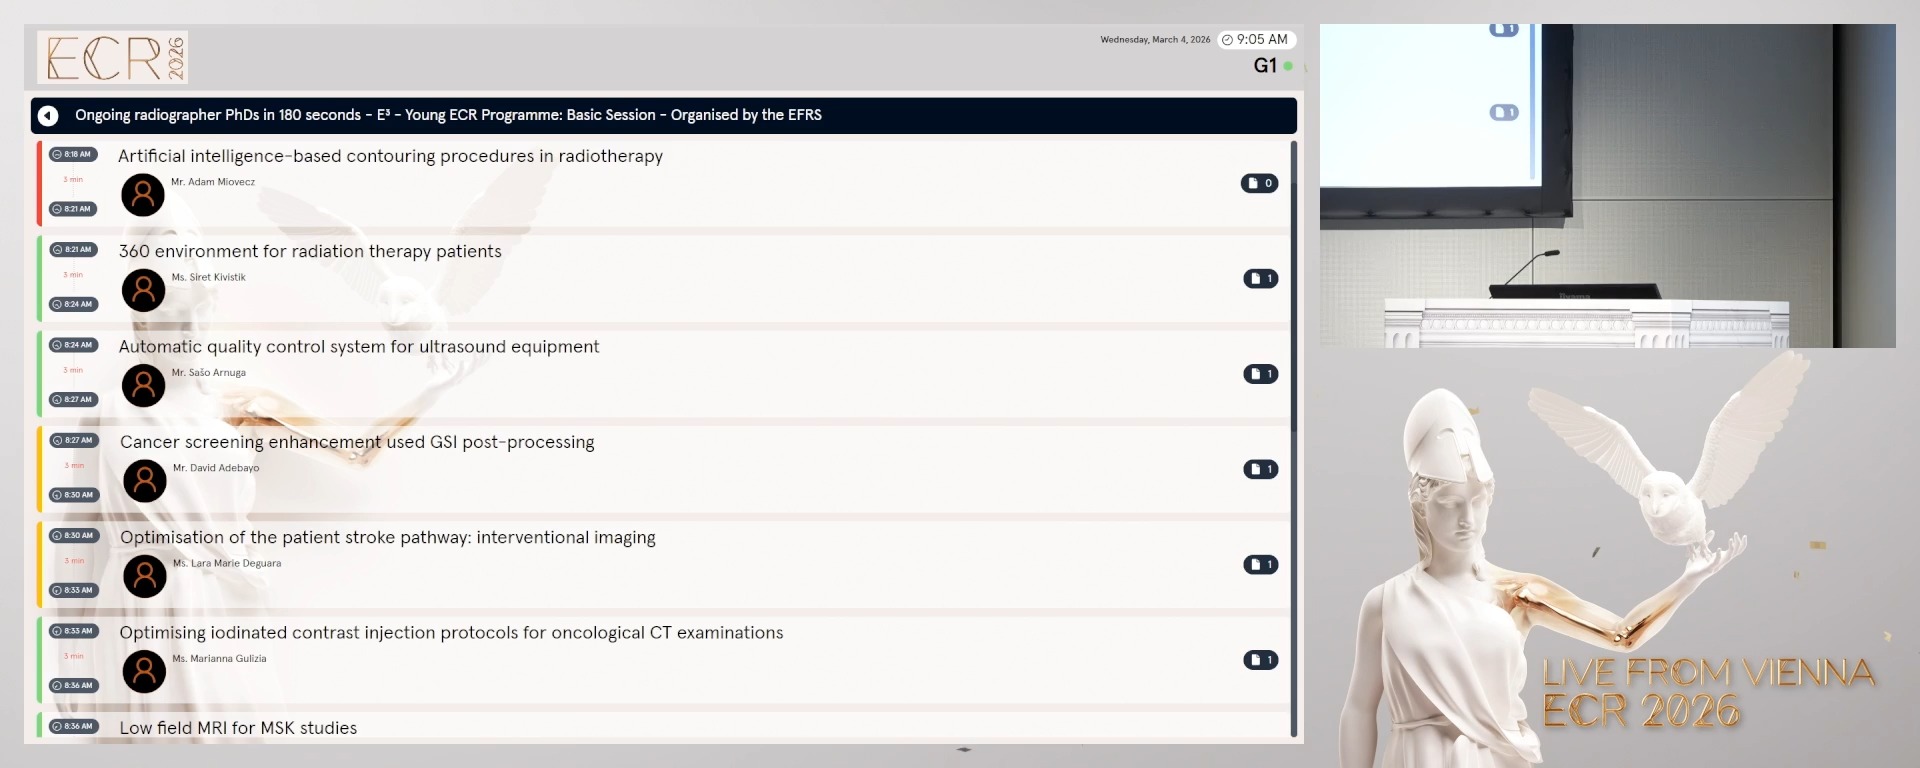Open 'Automatic quality control system for ultrasound' talk

click(x=359, y=347)
